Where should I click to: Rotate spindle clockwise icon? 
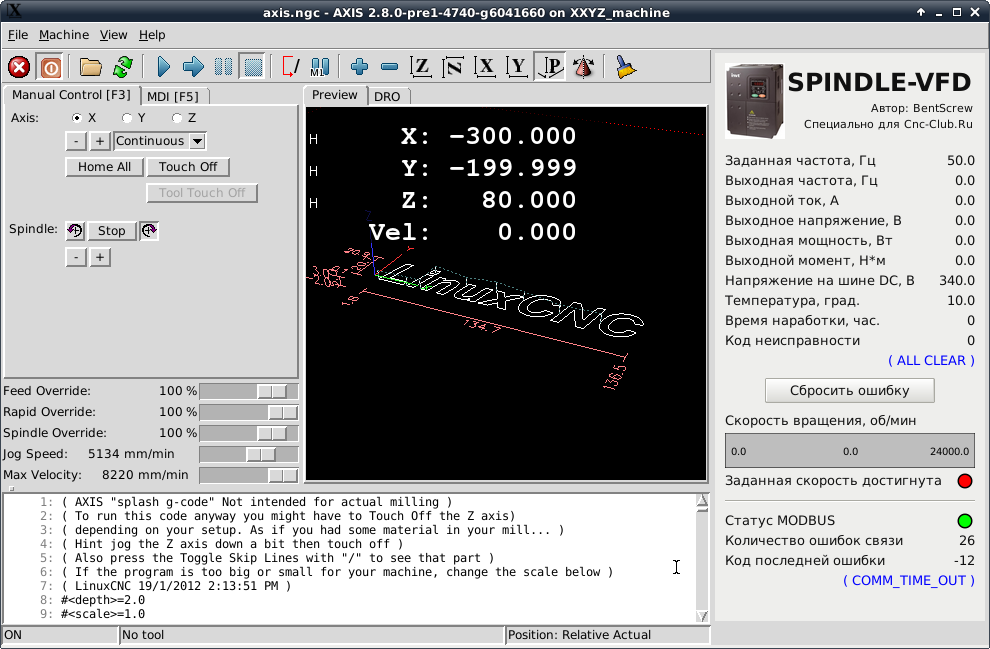tap(149, 231)
